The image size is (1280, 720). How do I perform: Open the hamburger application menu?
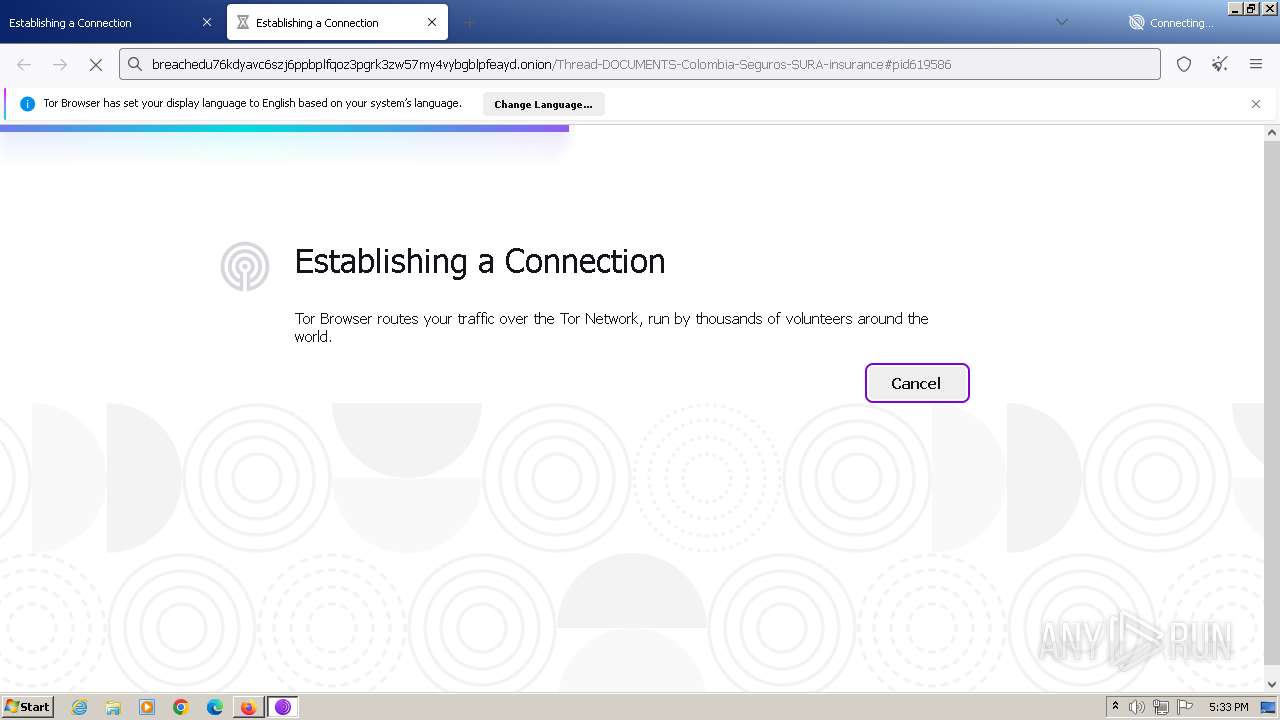point(1256,64)
